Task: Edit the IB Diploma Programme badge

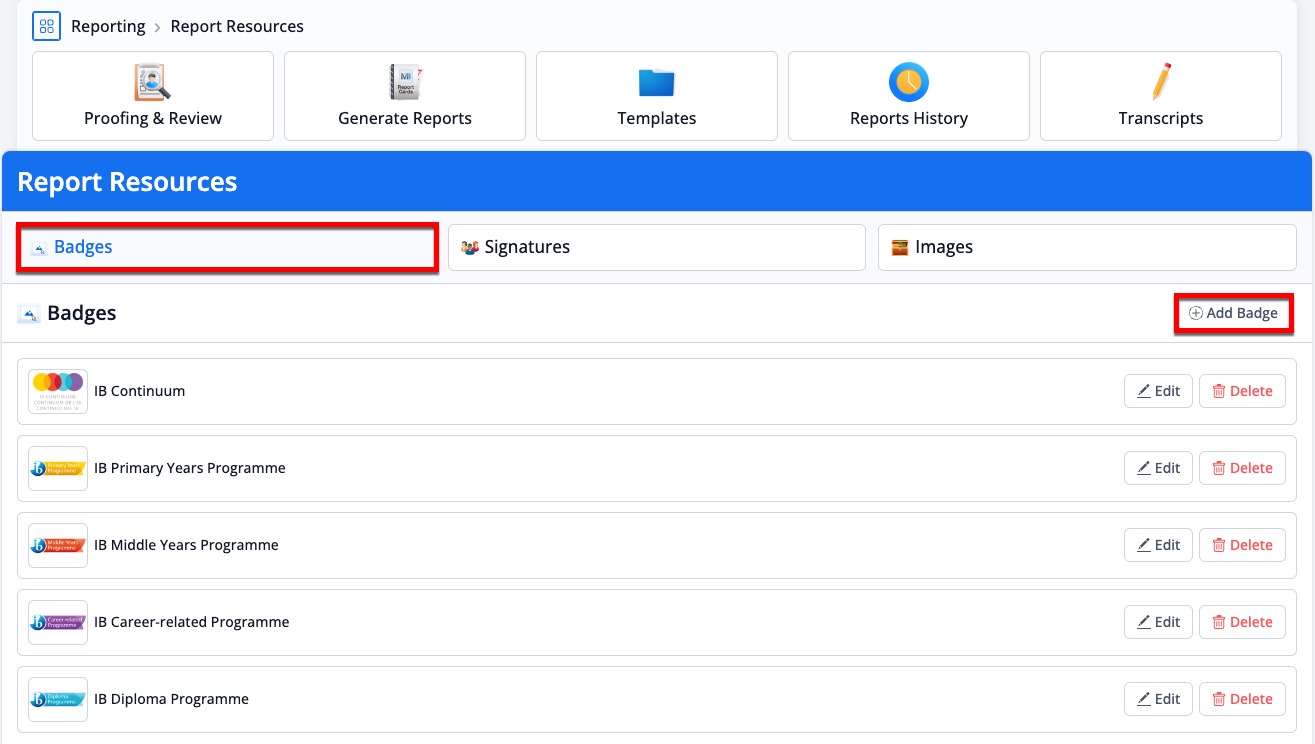Action: click(1158, 699)
